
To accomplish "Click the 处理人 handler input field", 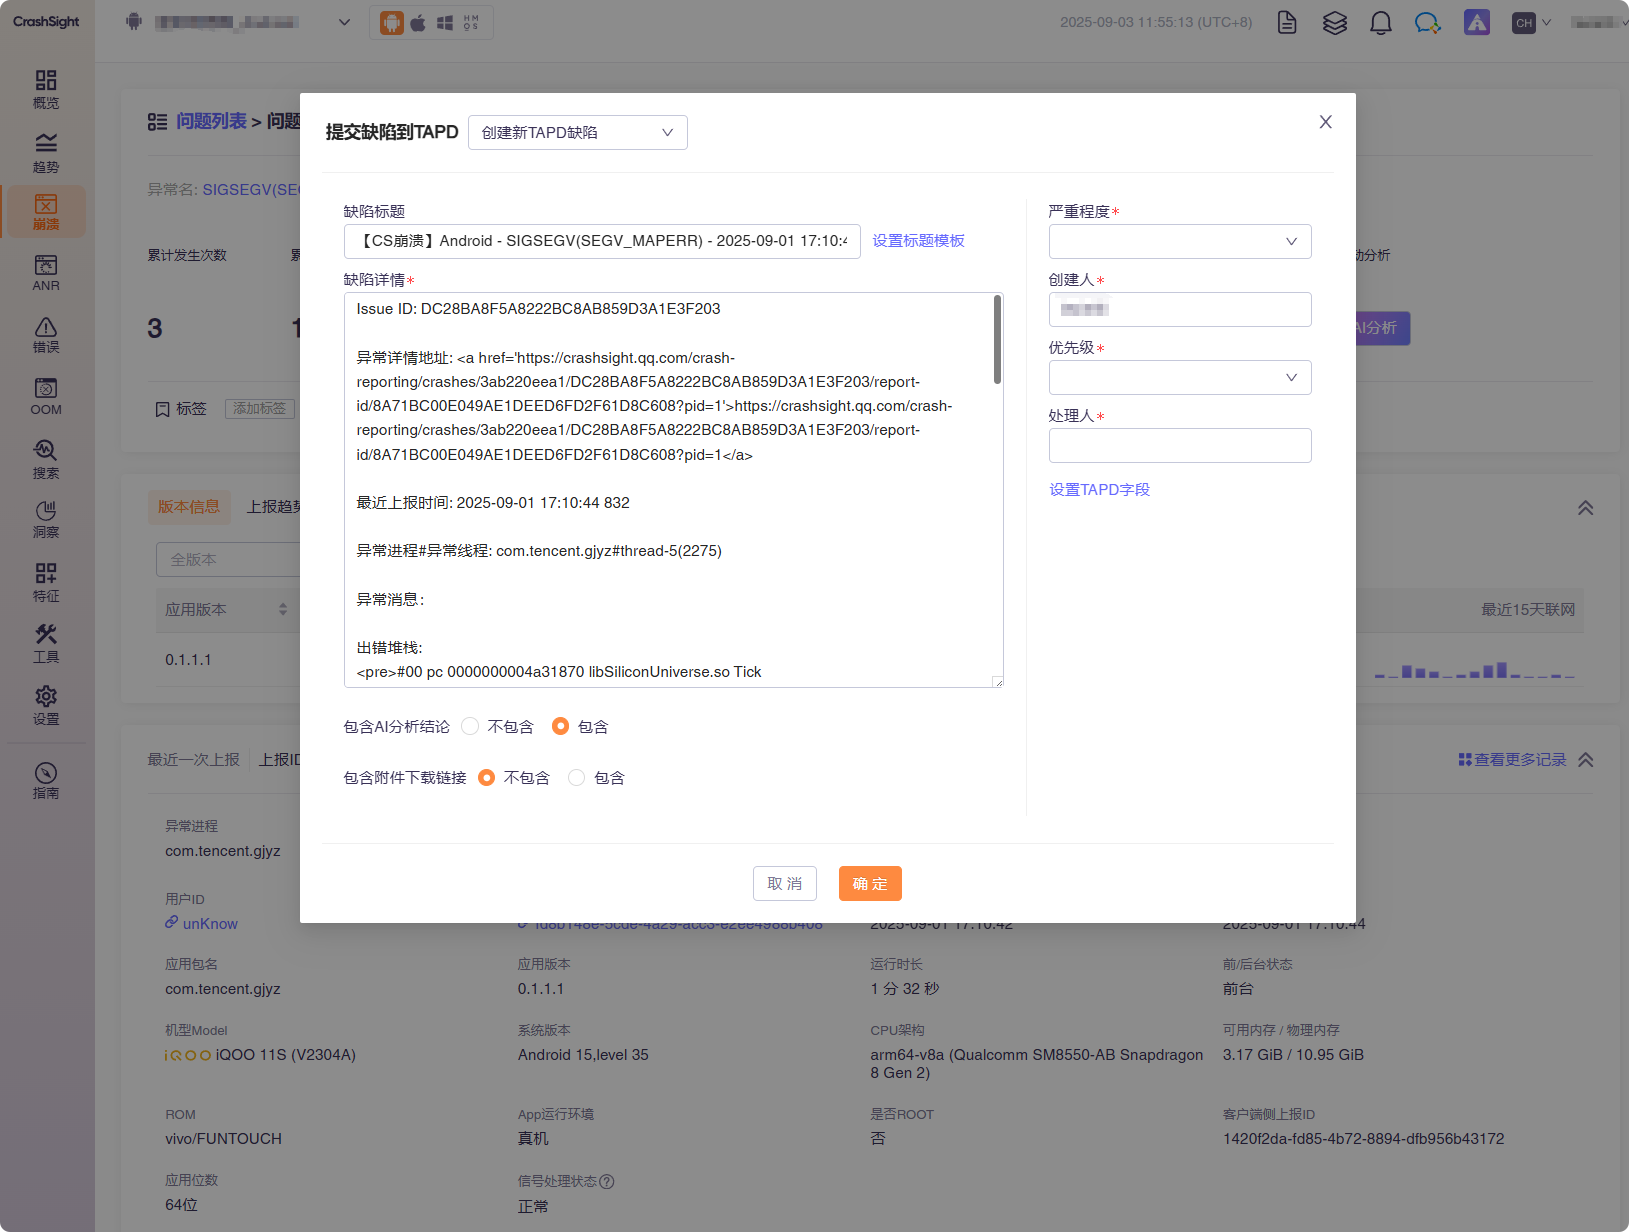I will [1179, 446].
